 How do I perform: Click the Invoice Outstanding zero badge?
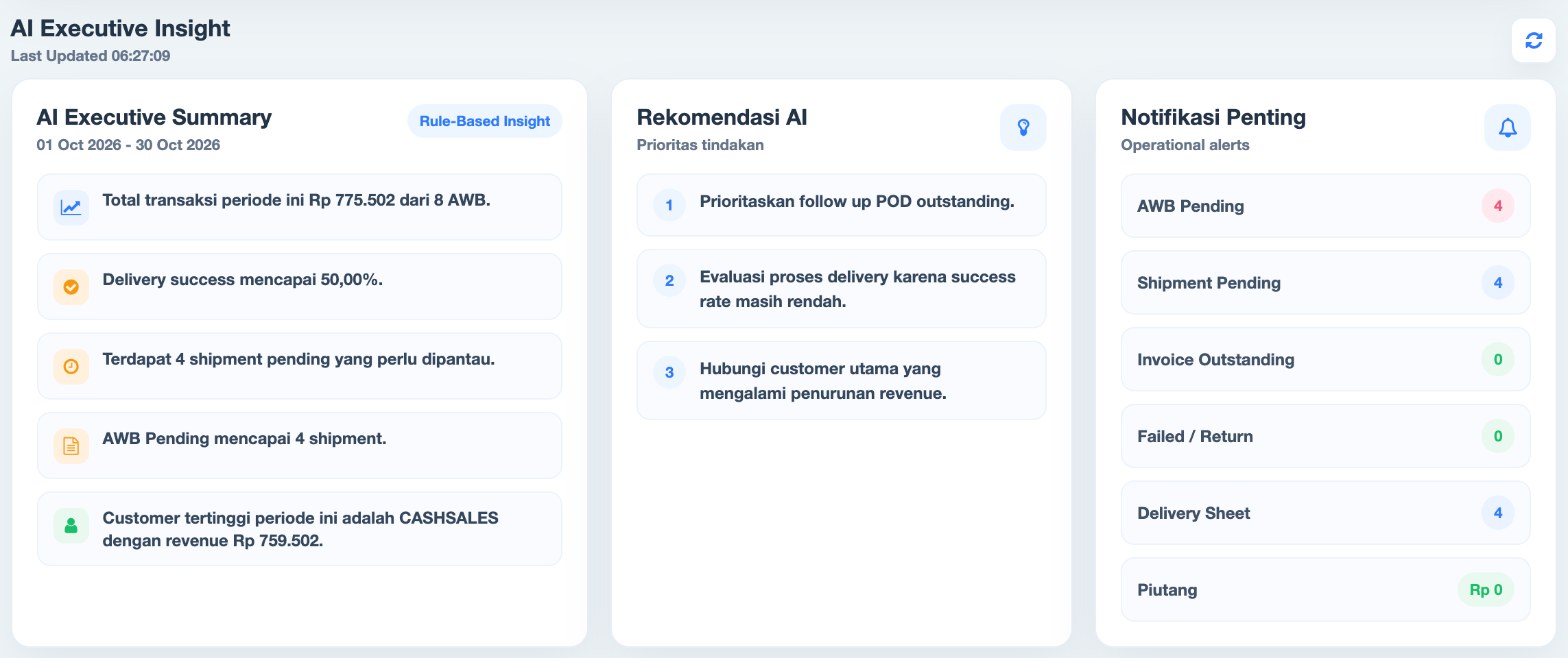[1498, 359]
